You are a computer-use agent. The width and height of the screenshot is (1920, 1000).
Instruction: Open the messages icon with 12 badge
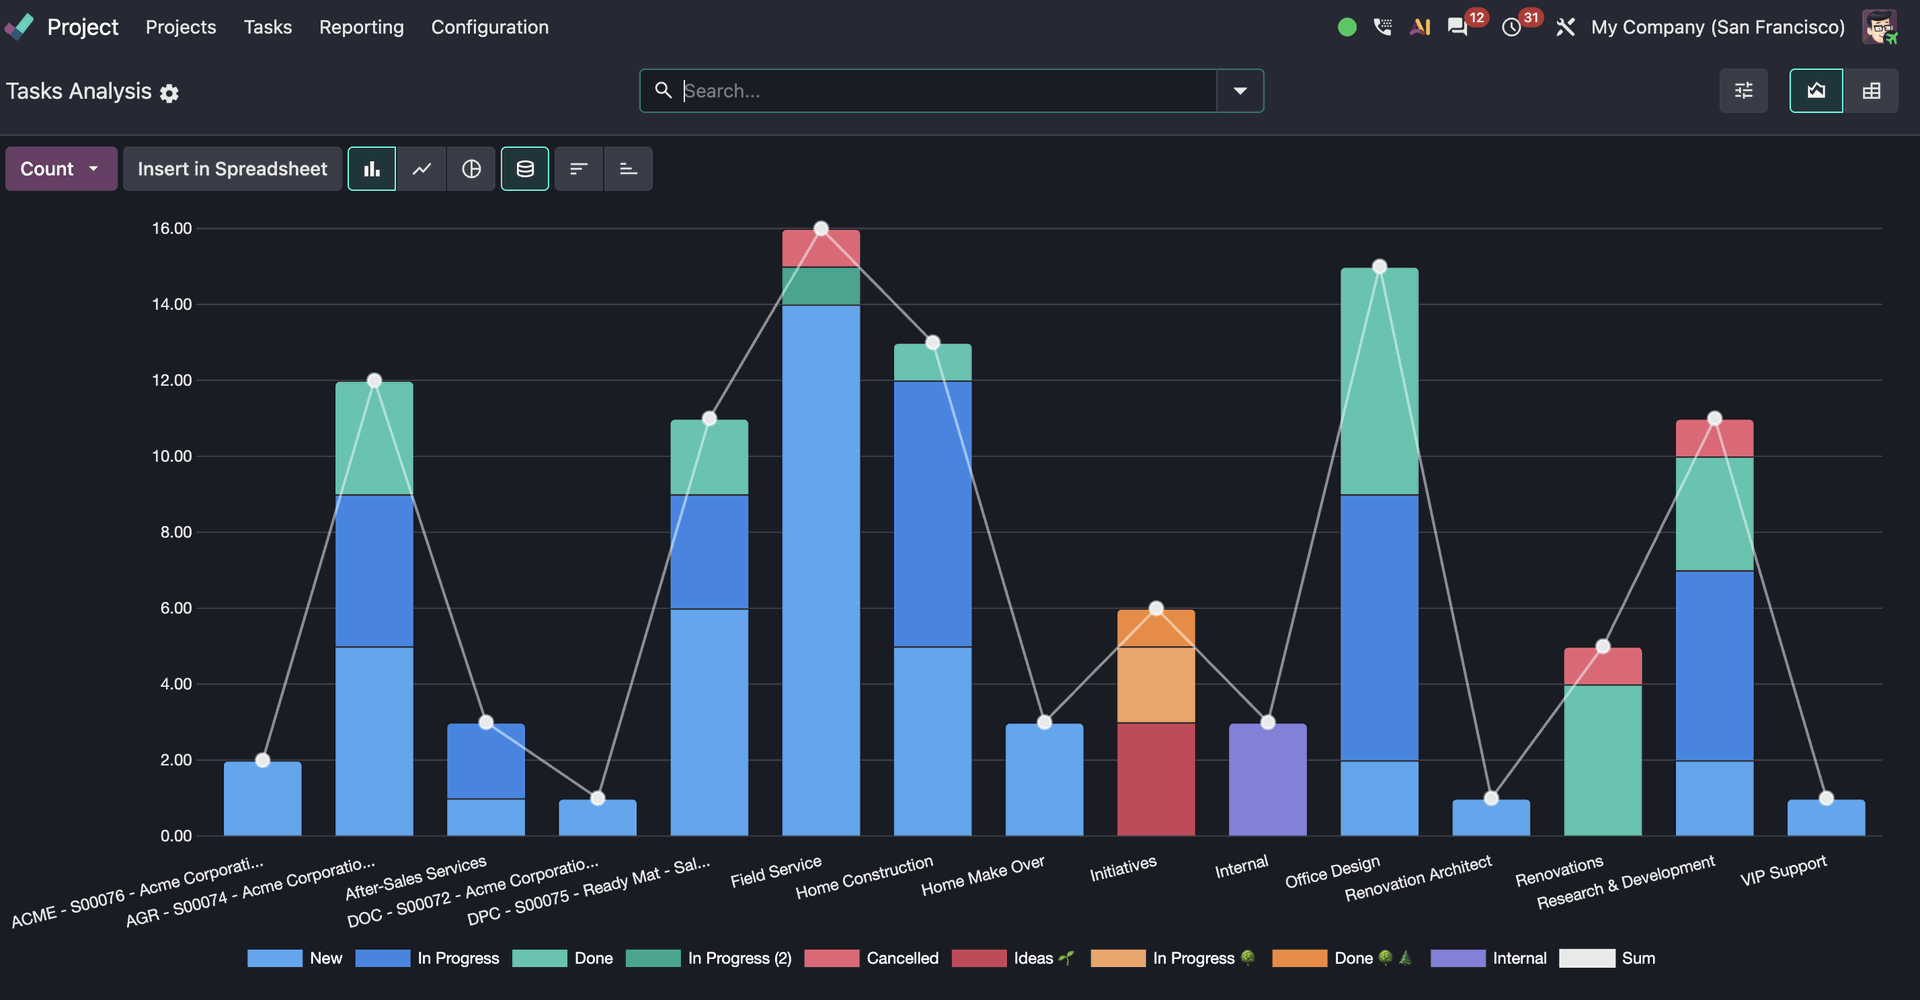[x=1458, y=27]
